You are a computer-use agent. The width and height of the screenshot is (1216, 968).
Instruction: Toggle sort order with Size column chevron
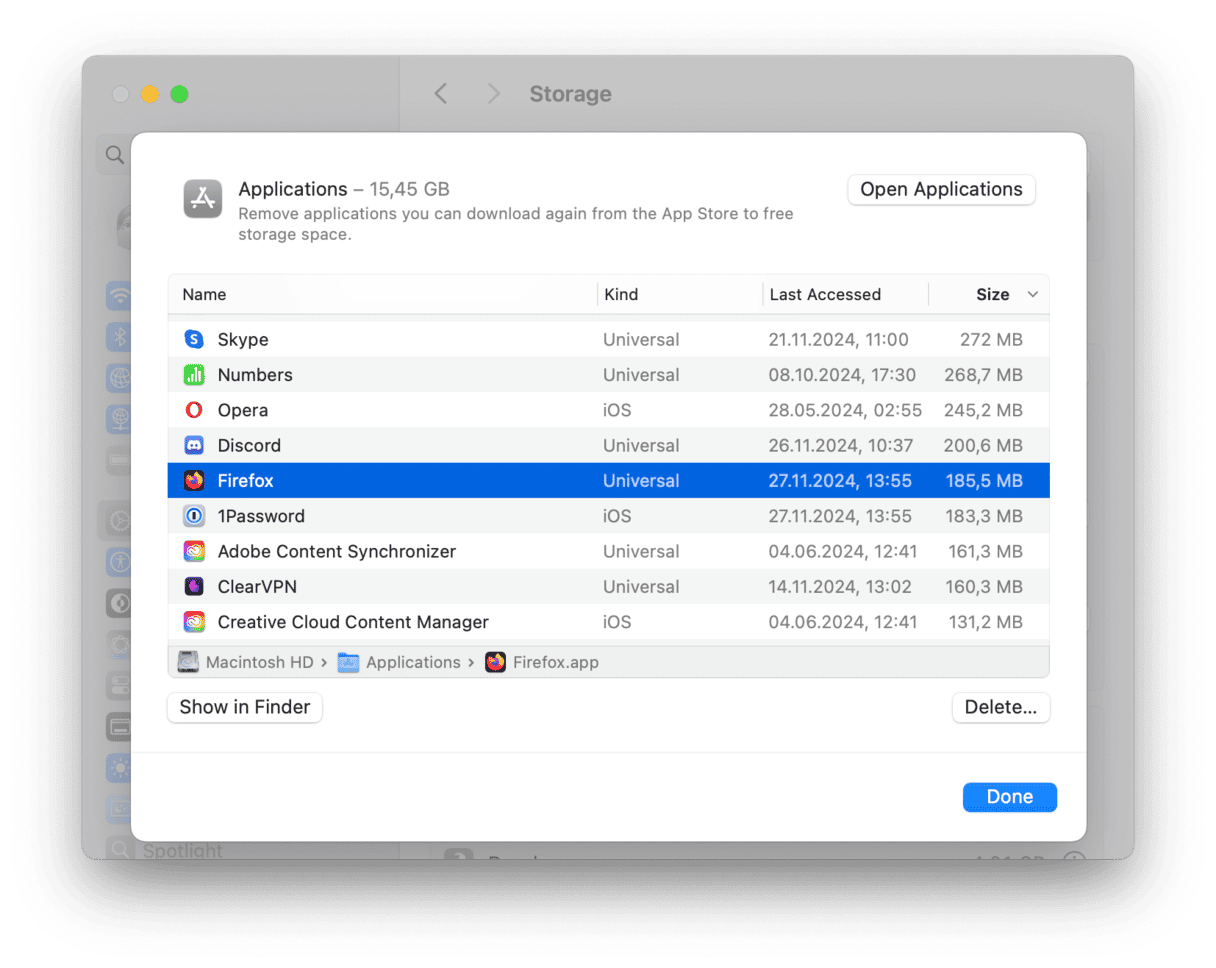click(1033, 295)
